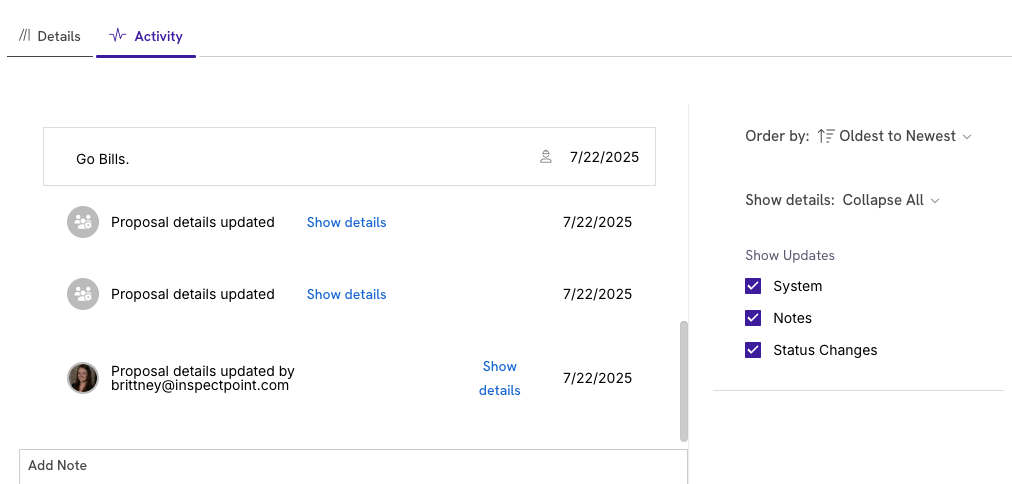
Task: Click the technician icon beside Go Bills note
Action: tap(546, 157)
